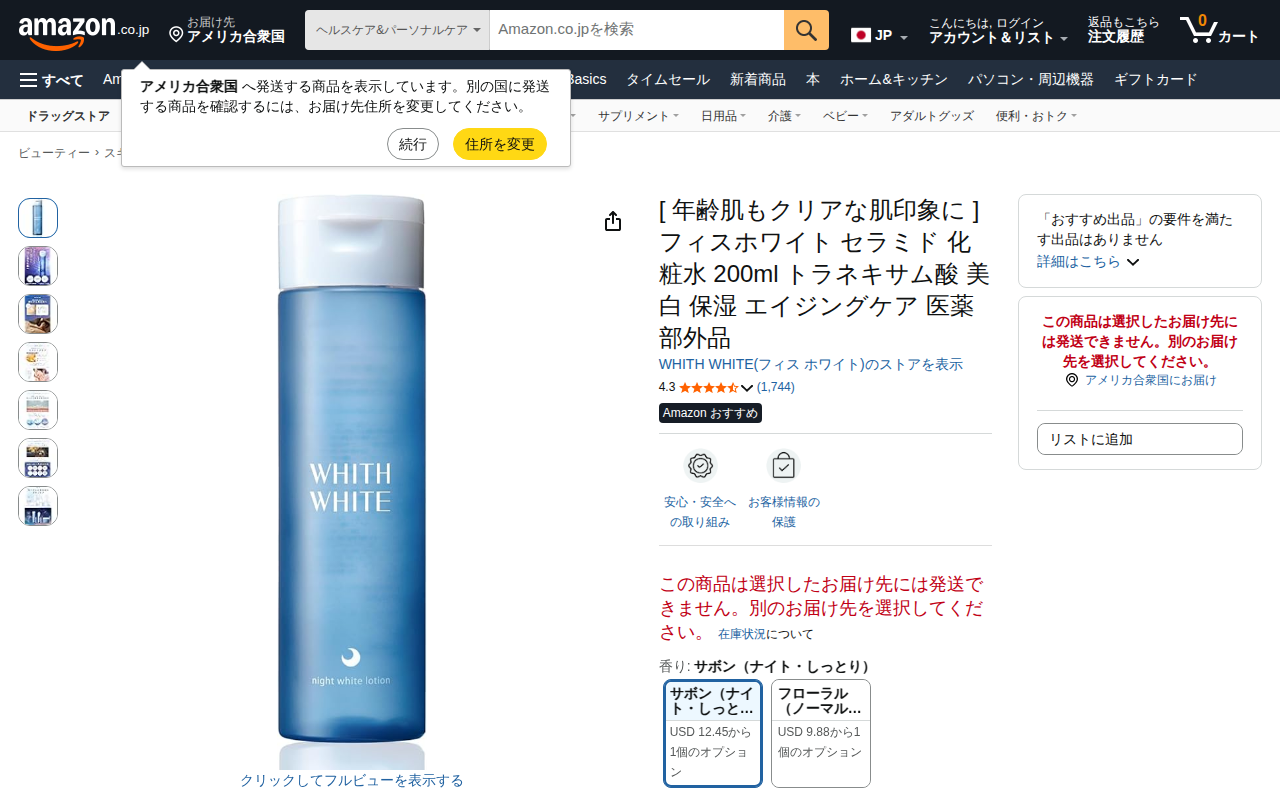This screenshot has height=800, width=1280.
Task: Open the JP language selector dropdown
Action: [x=880, y=36]
